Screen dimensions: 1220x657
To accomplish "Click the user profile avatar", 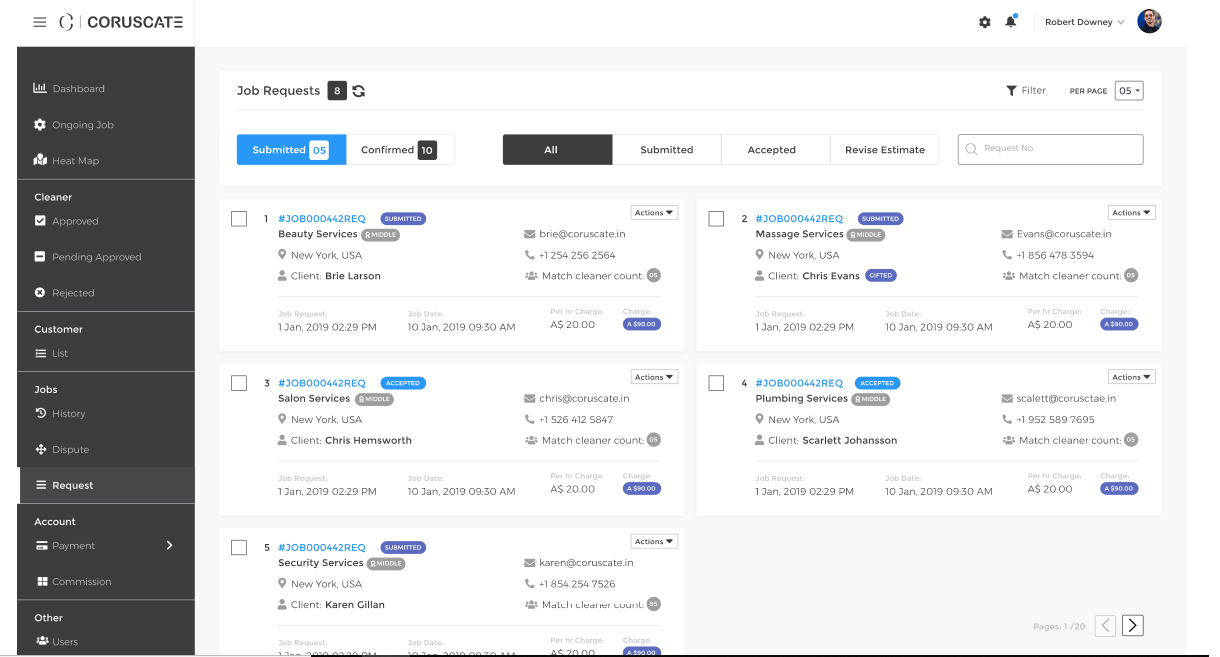I will point(1149,22).
